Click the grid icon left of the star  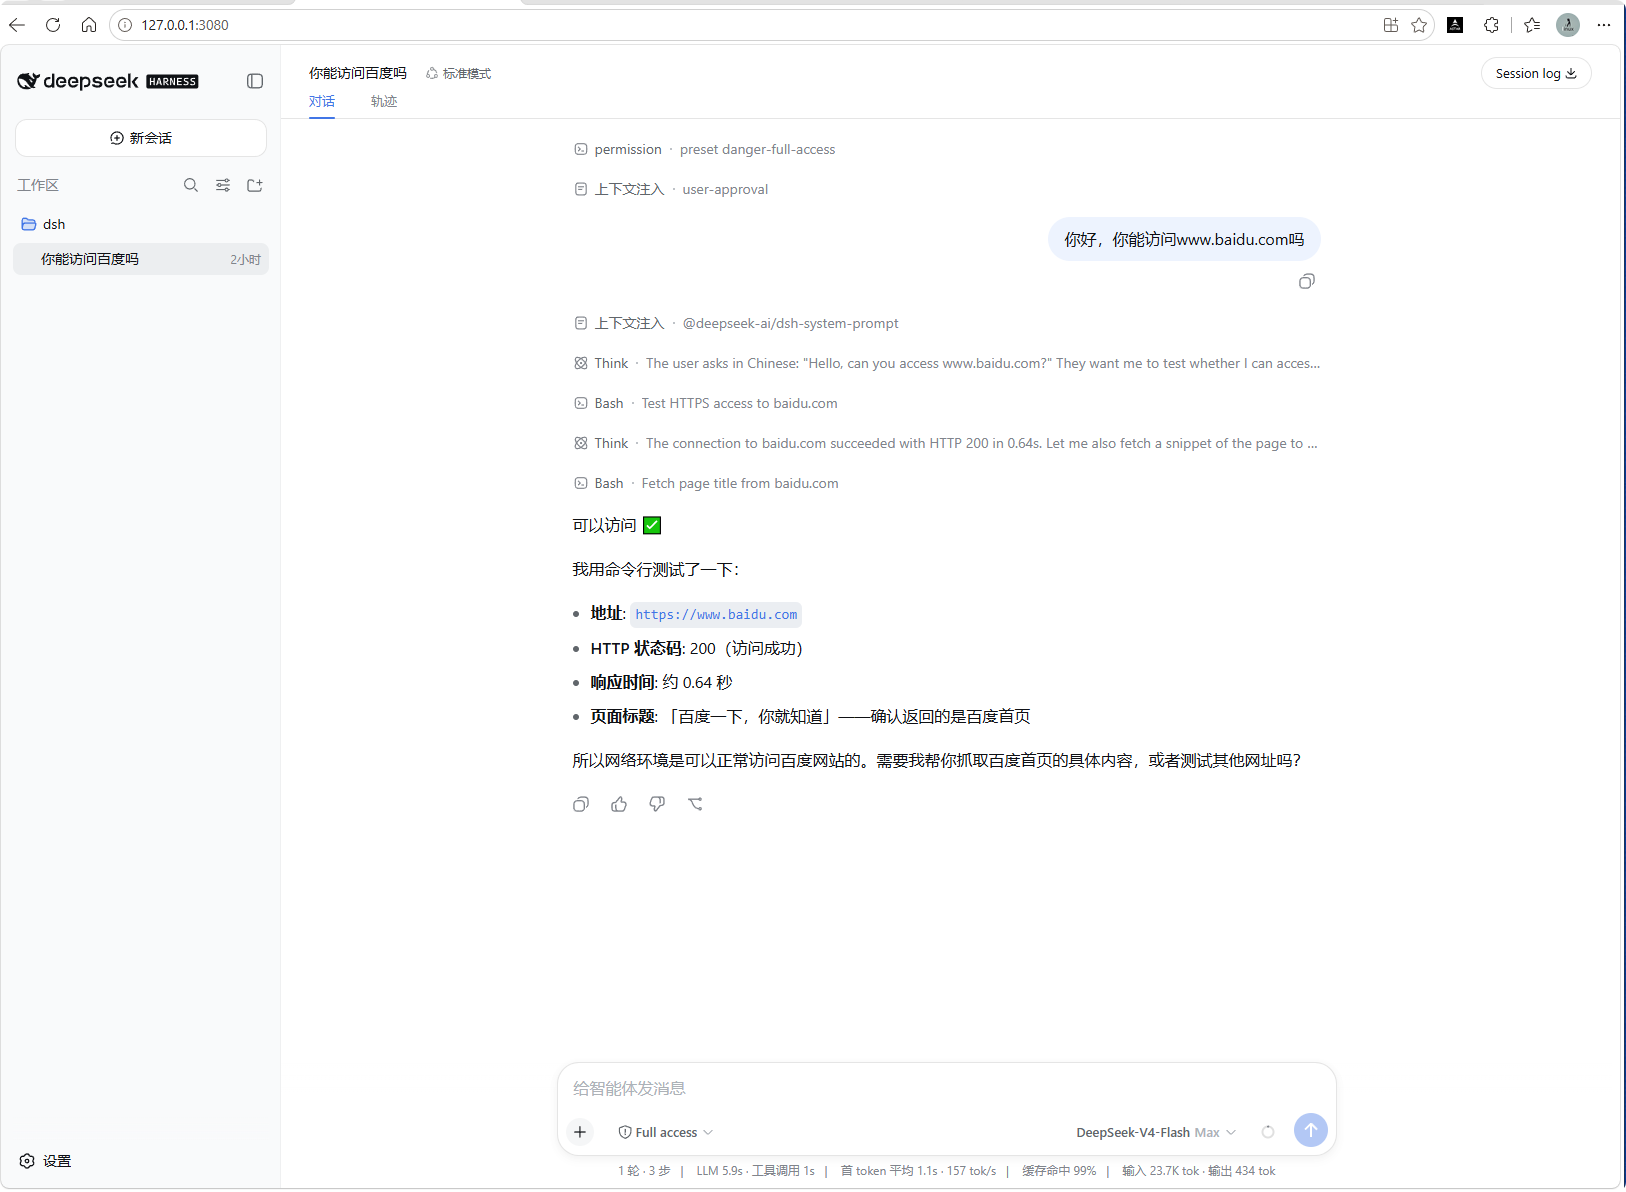tap(1391, 25)
